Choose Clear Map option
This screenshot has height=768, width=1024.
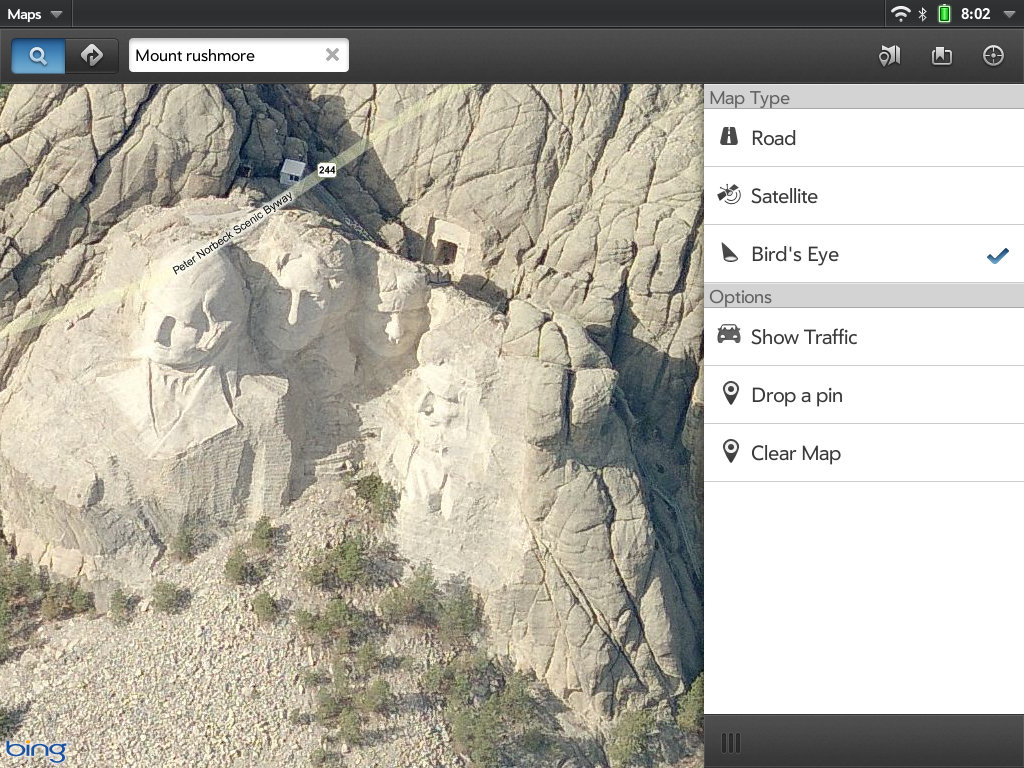[x=863, y=453]
